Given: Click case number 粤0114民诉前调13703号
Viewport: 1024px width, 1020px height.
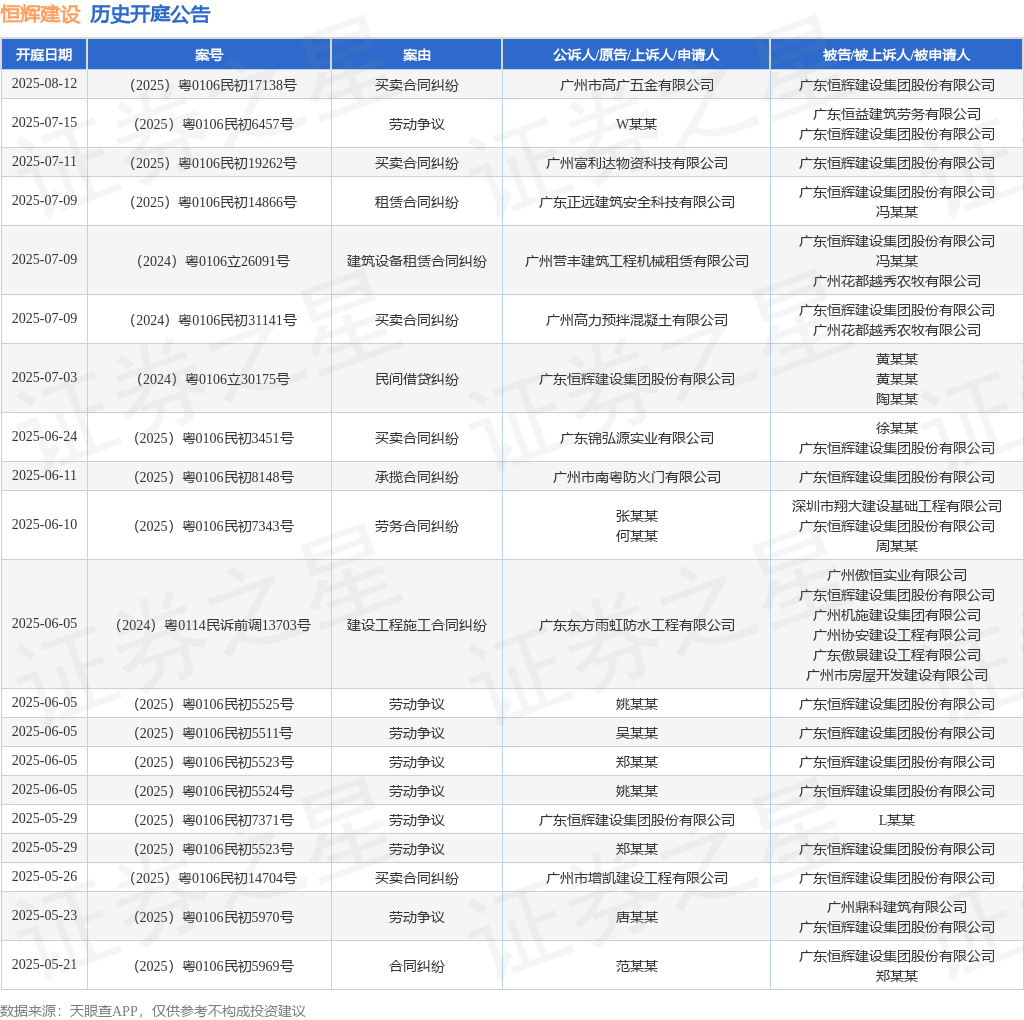Looking at the screenshot, I should click(213, 625).
